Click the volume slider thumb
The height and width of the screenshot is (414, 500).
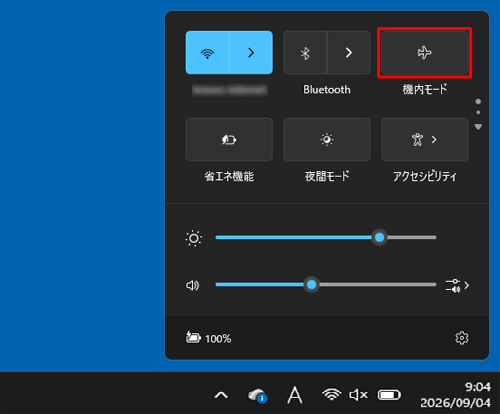tap(311, 285)
